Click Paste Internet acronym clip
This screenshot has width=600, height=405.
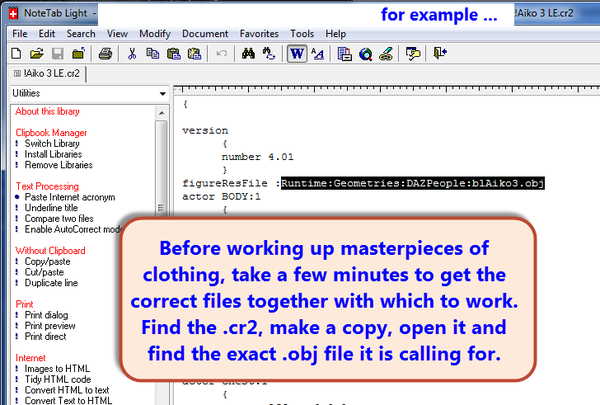tap(70, 197)
